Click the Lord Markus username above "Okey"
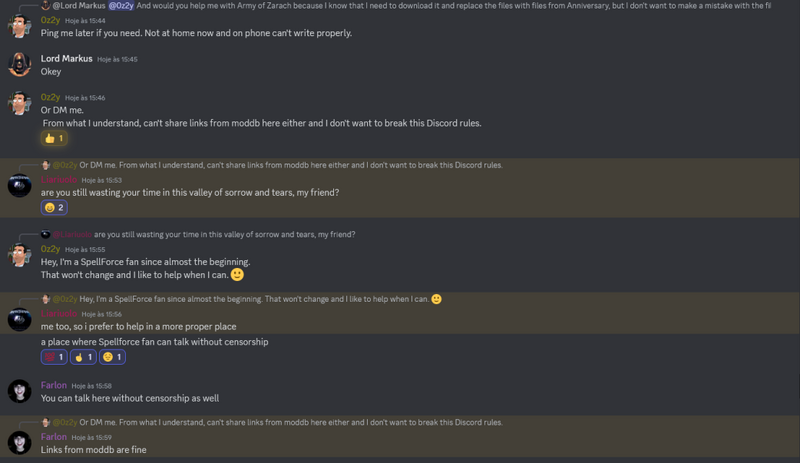800x463 pixels. 66,59
